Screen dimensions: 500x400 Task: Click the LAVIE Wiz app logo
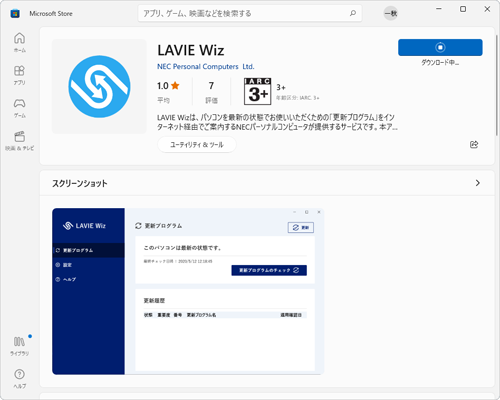[99, 87]
